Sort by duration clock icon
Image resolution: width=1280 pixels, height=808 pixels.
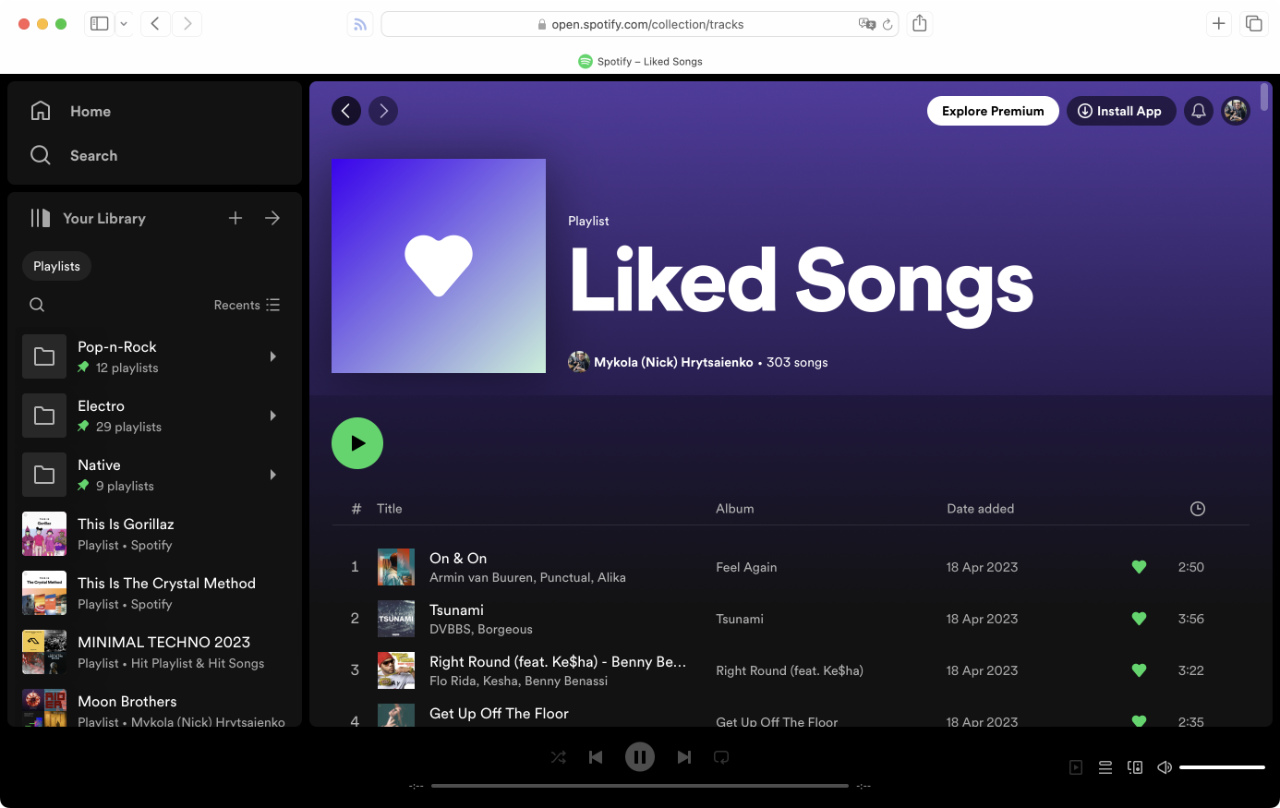1197,509
